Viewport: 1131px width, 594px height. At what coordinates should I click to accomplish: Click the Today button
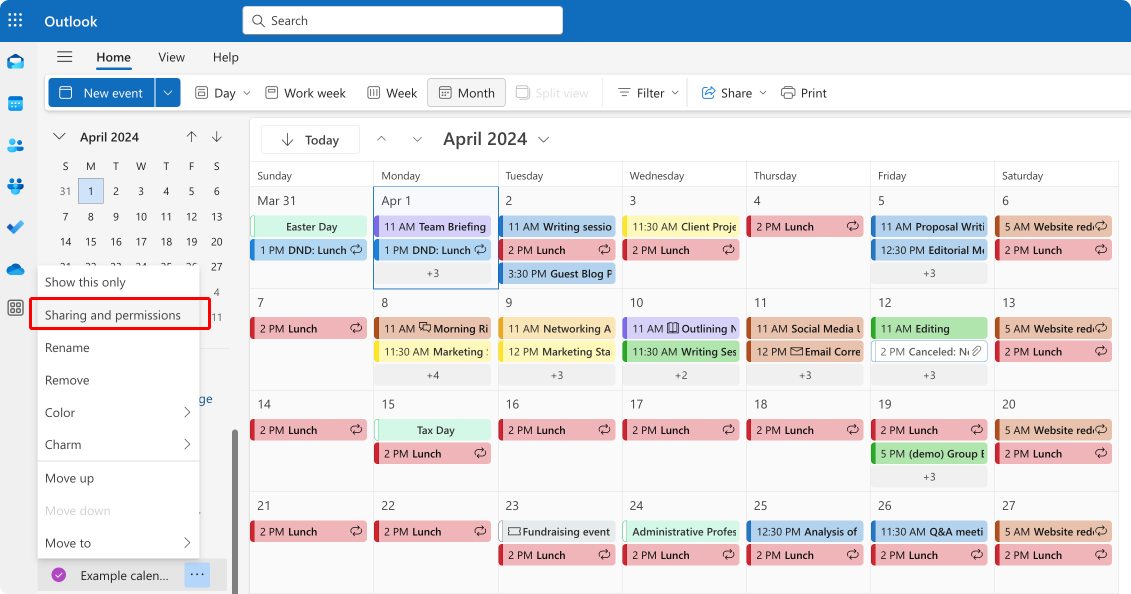coord(310,139)
